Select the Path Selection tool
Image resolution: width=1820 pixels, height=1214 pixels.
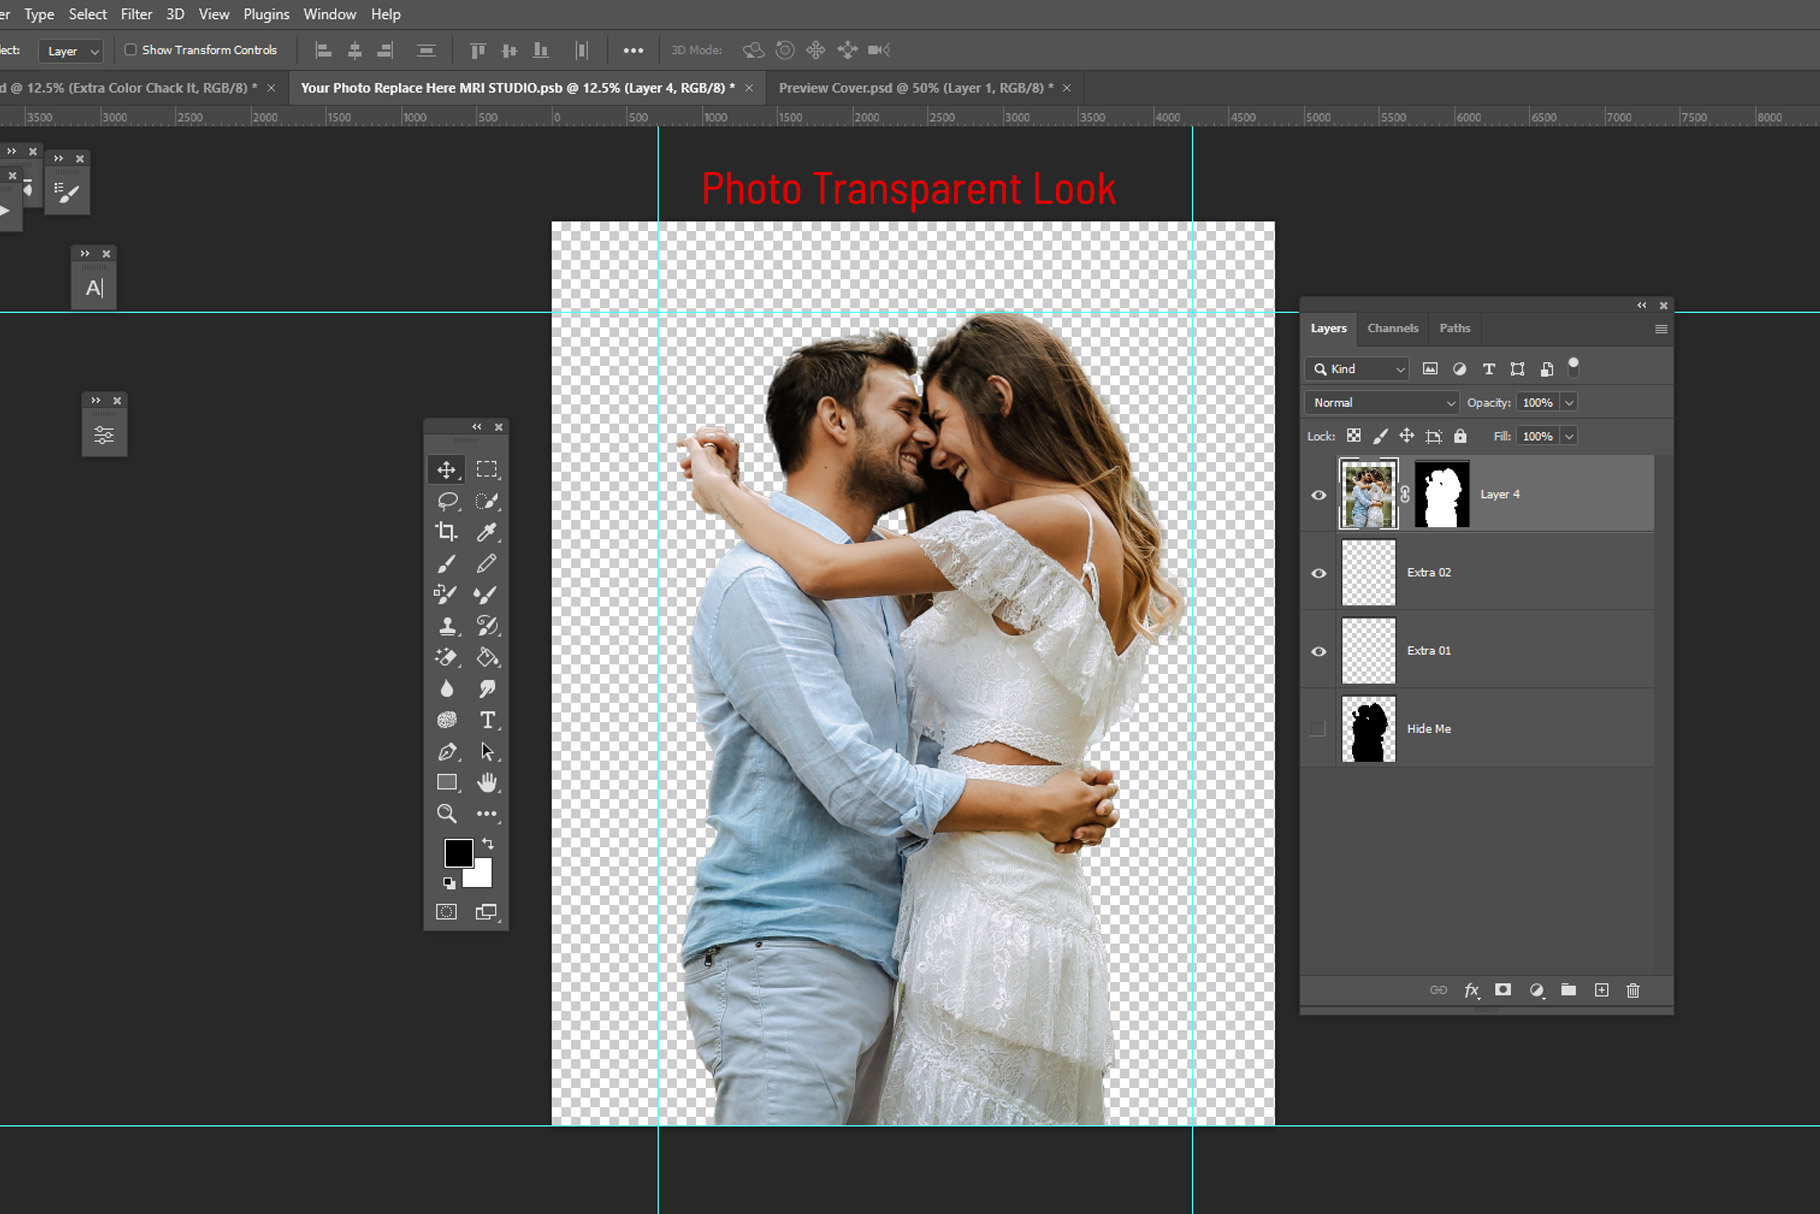487,752
